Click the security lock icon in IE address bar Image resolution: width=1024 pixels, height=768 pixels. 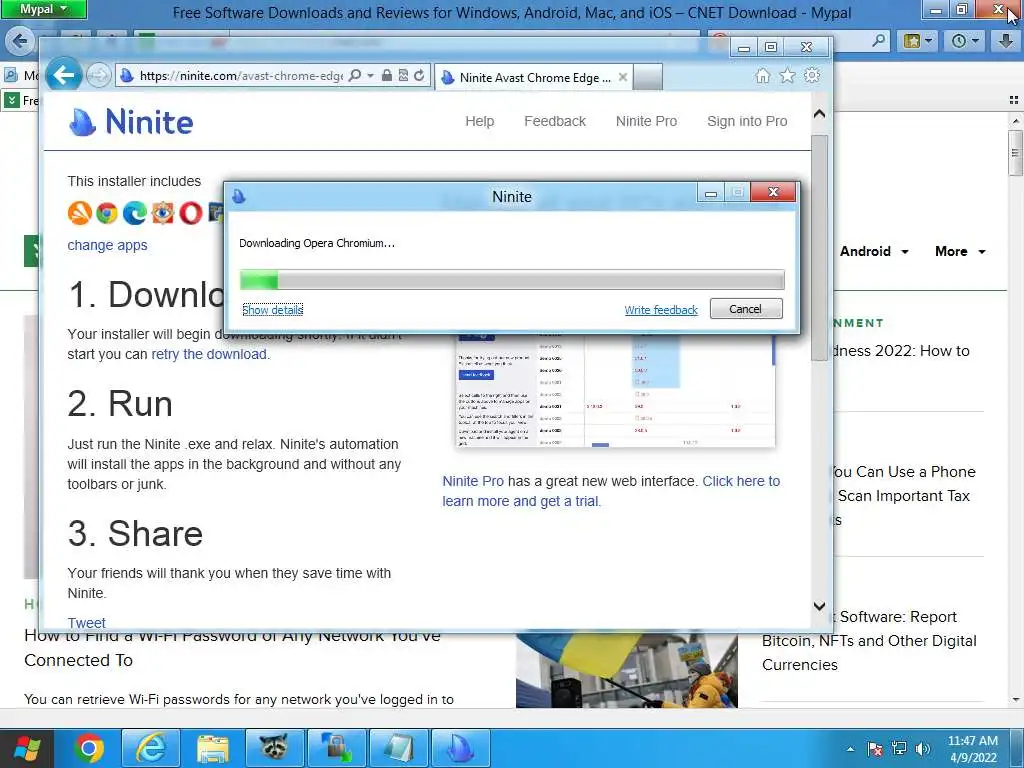pos(387,76)
